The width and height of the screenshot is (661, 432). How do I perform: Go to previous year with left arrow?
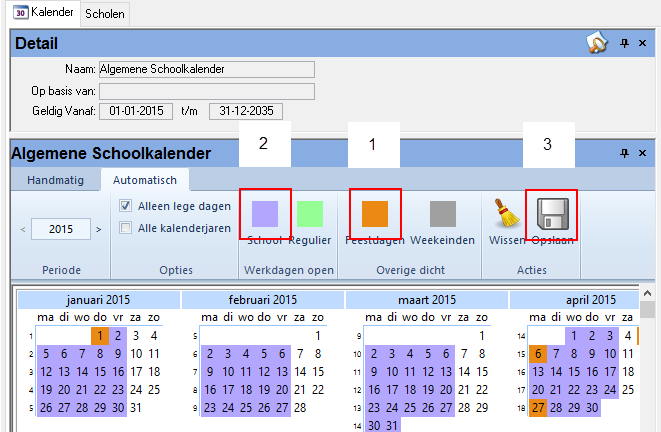(x=24, y=229)
